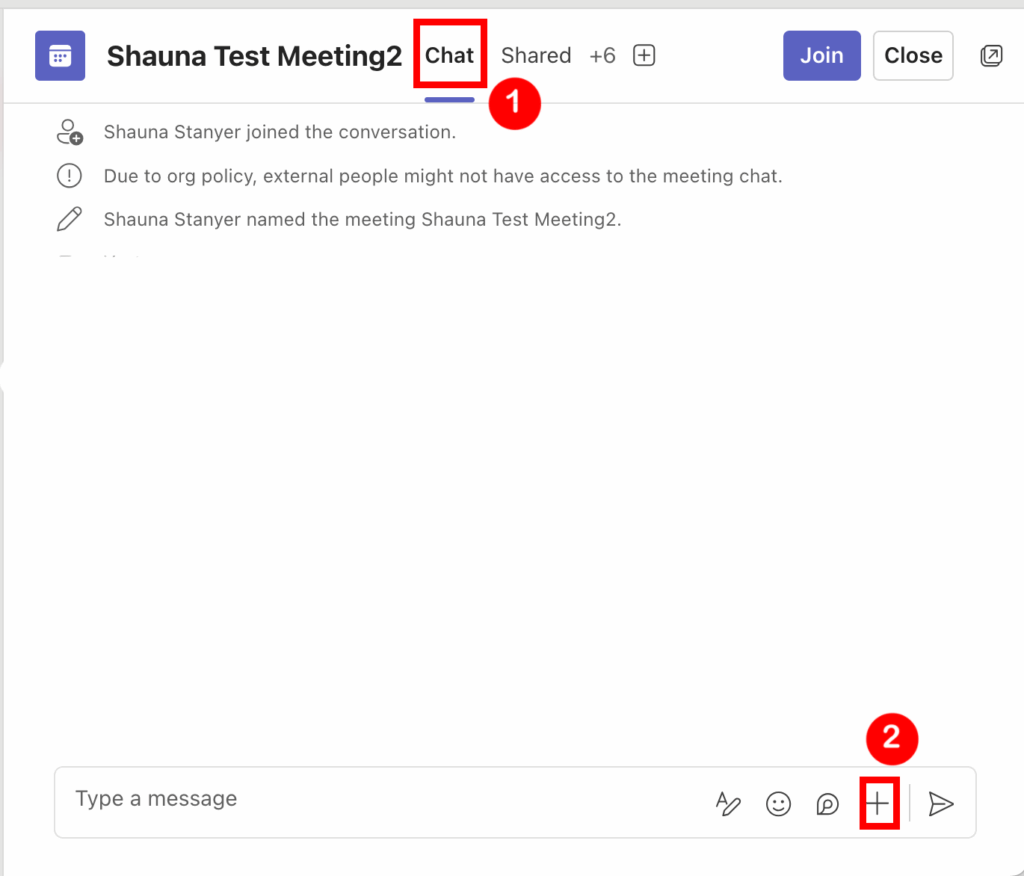Click the pencil icon beside the rename notice

(x=69, y=219)
